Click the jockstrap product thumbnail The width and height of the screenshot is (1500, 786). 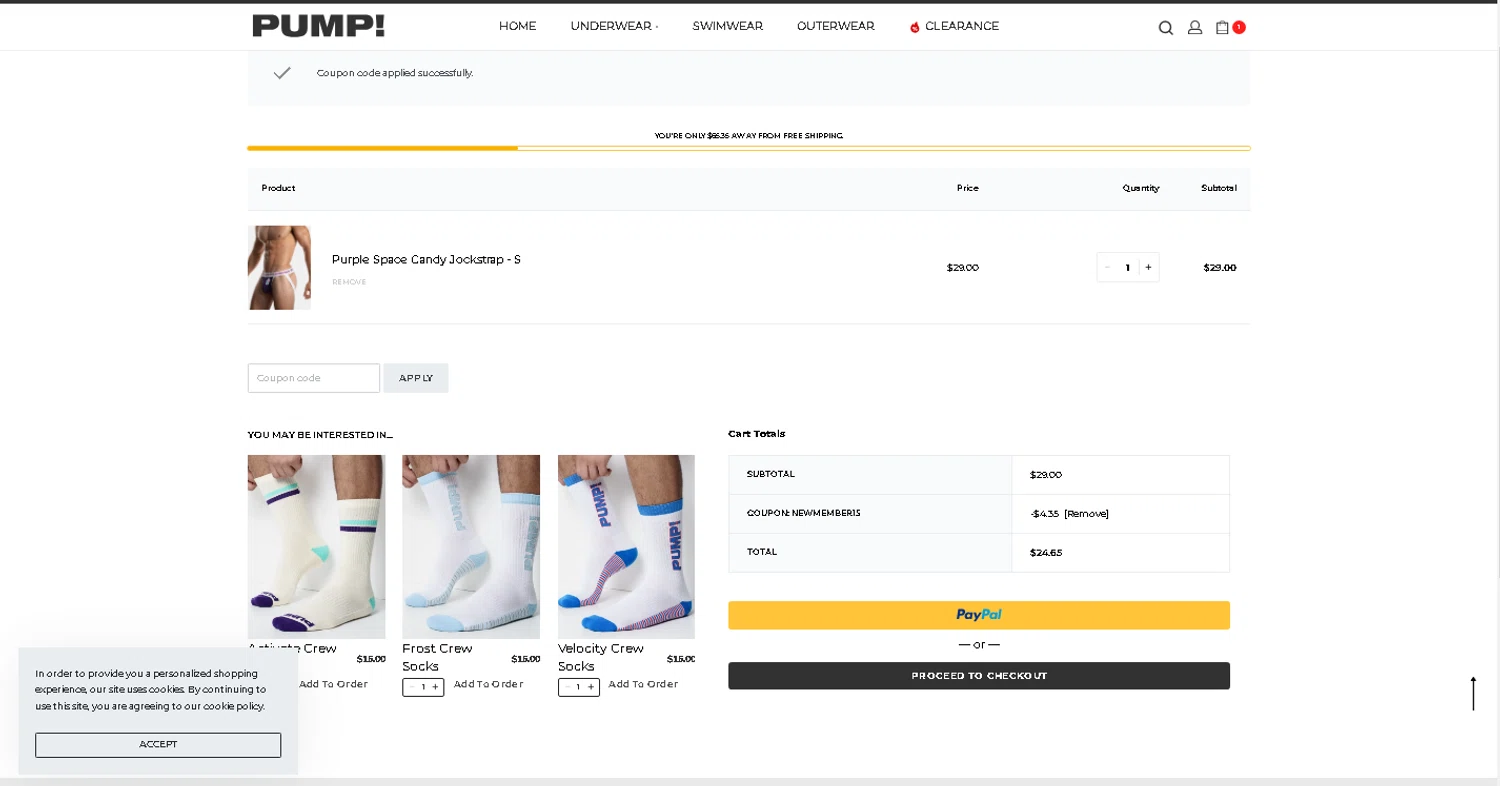279,267
